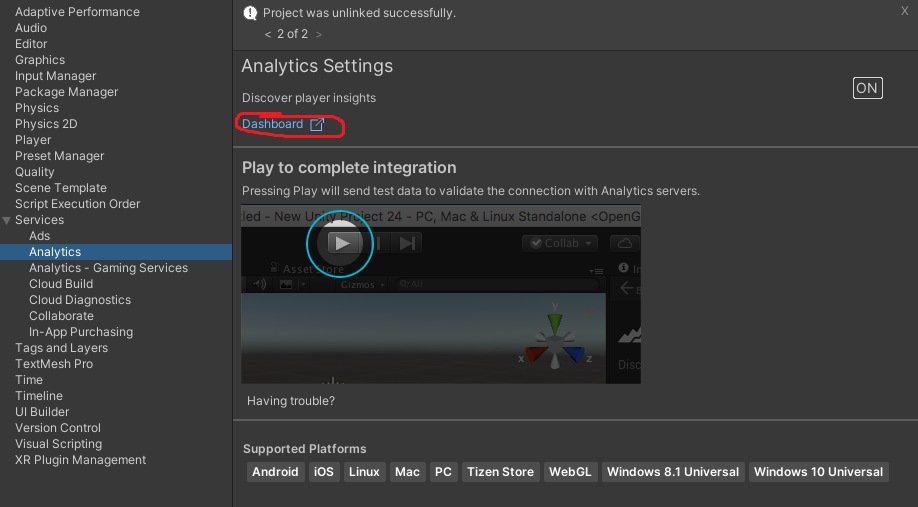The width and height of the screenshot is (918, 507).
Task: Select Package Manager settings
Action: [67, 92]
